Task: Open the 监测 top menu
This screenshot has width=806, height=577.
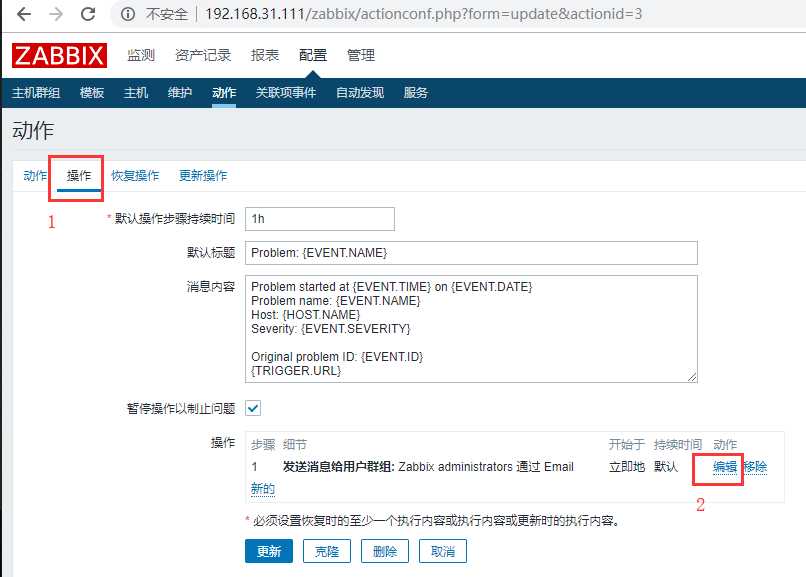Action: pyautogui.click(x=141, y=55)
